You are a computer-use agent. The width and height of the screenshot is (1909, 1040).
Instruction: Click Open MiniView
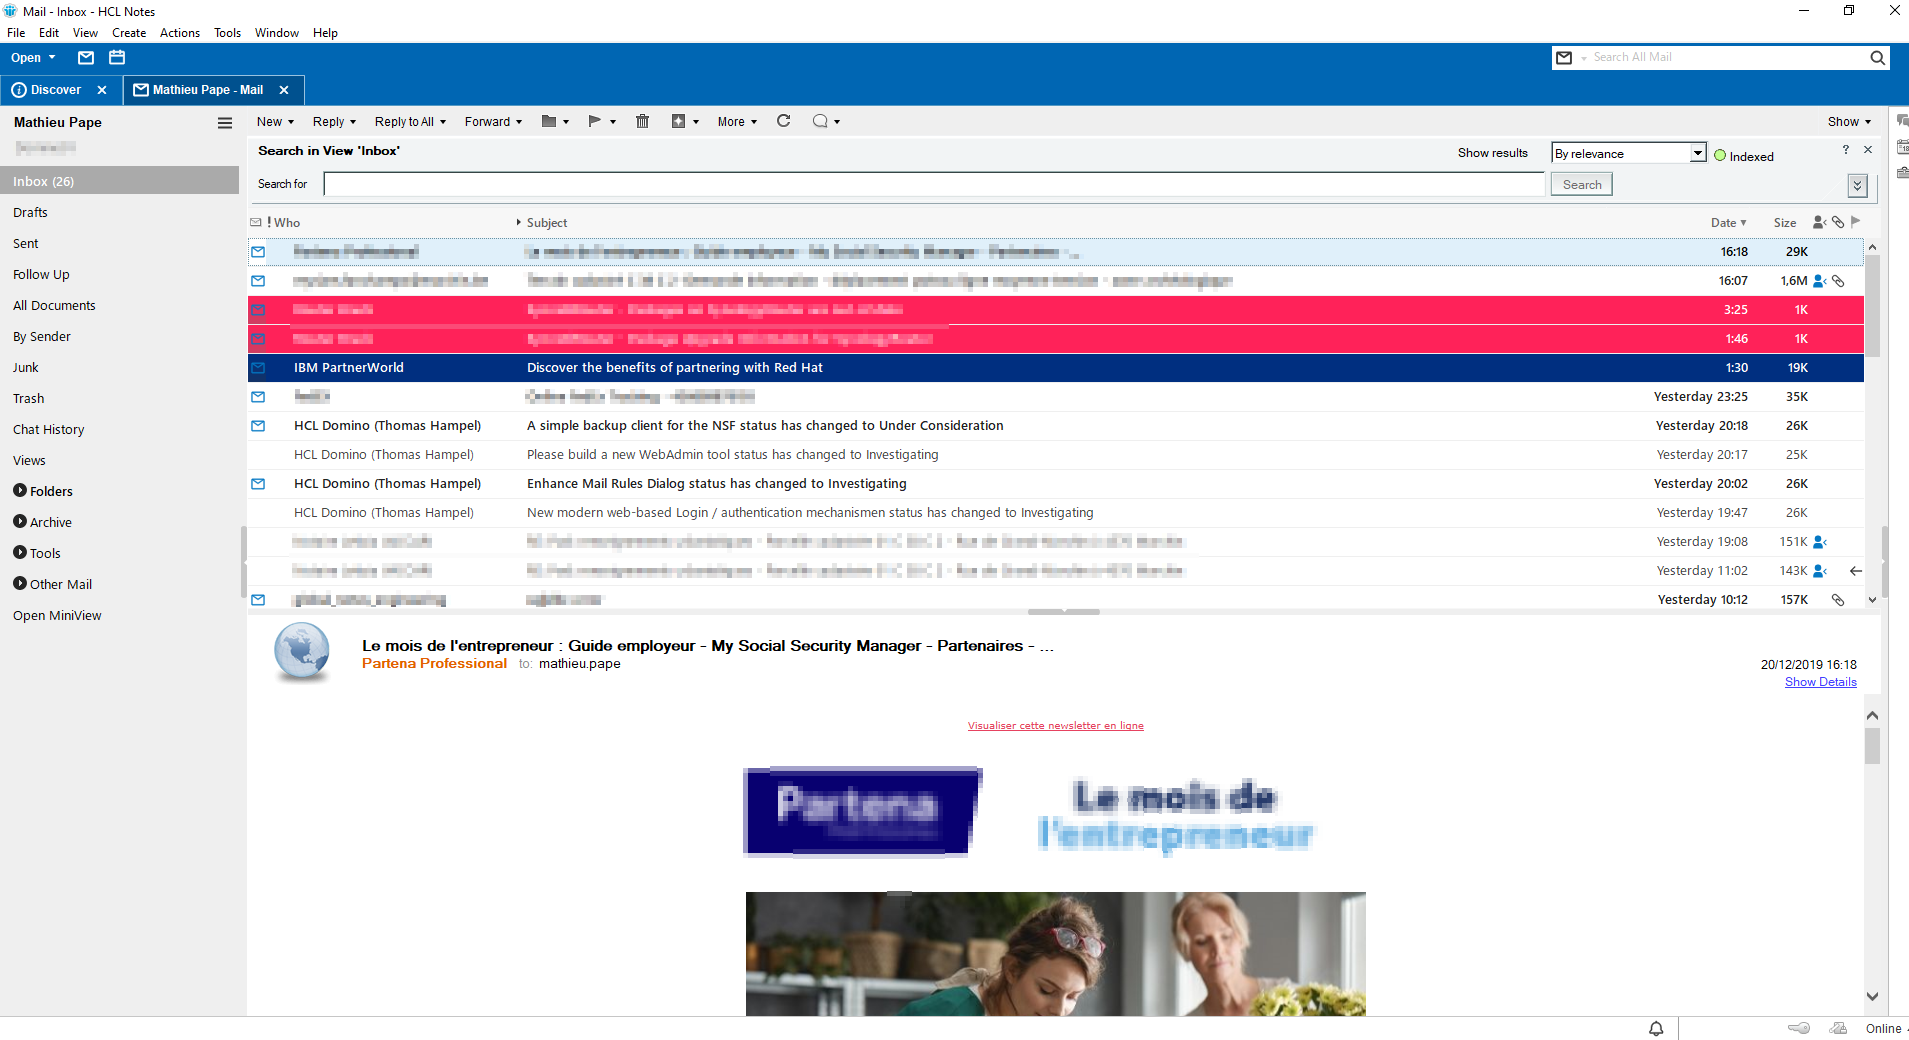tap(57, 616)
